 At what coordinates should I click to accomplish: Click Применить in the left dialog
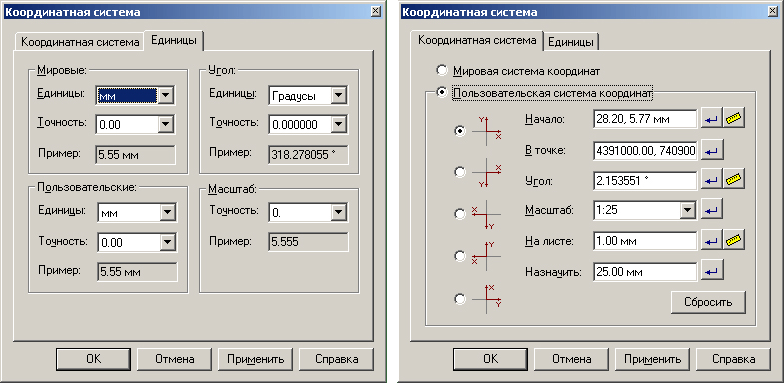click(256, 358)
